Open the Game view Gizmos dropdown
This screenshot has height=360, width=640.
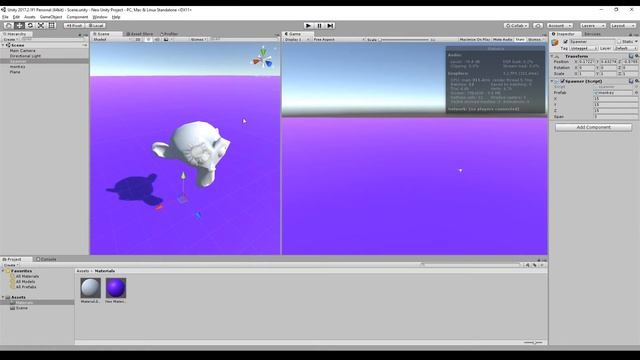click(x=536, y=40)
